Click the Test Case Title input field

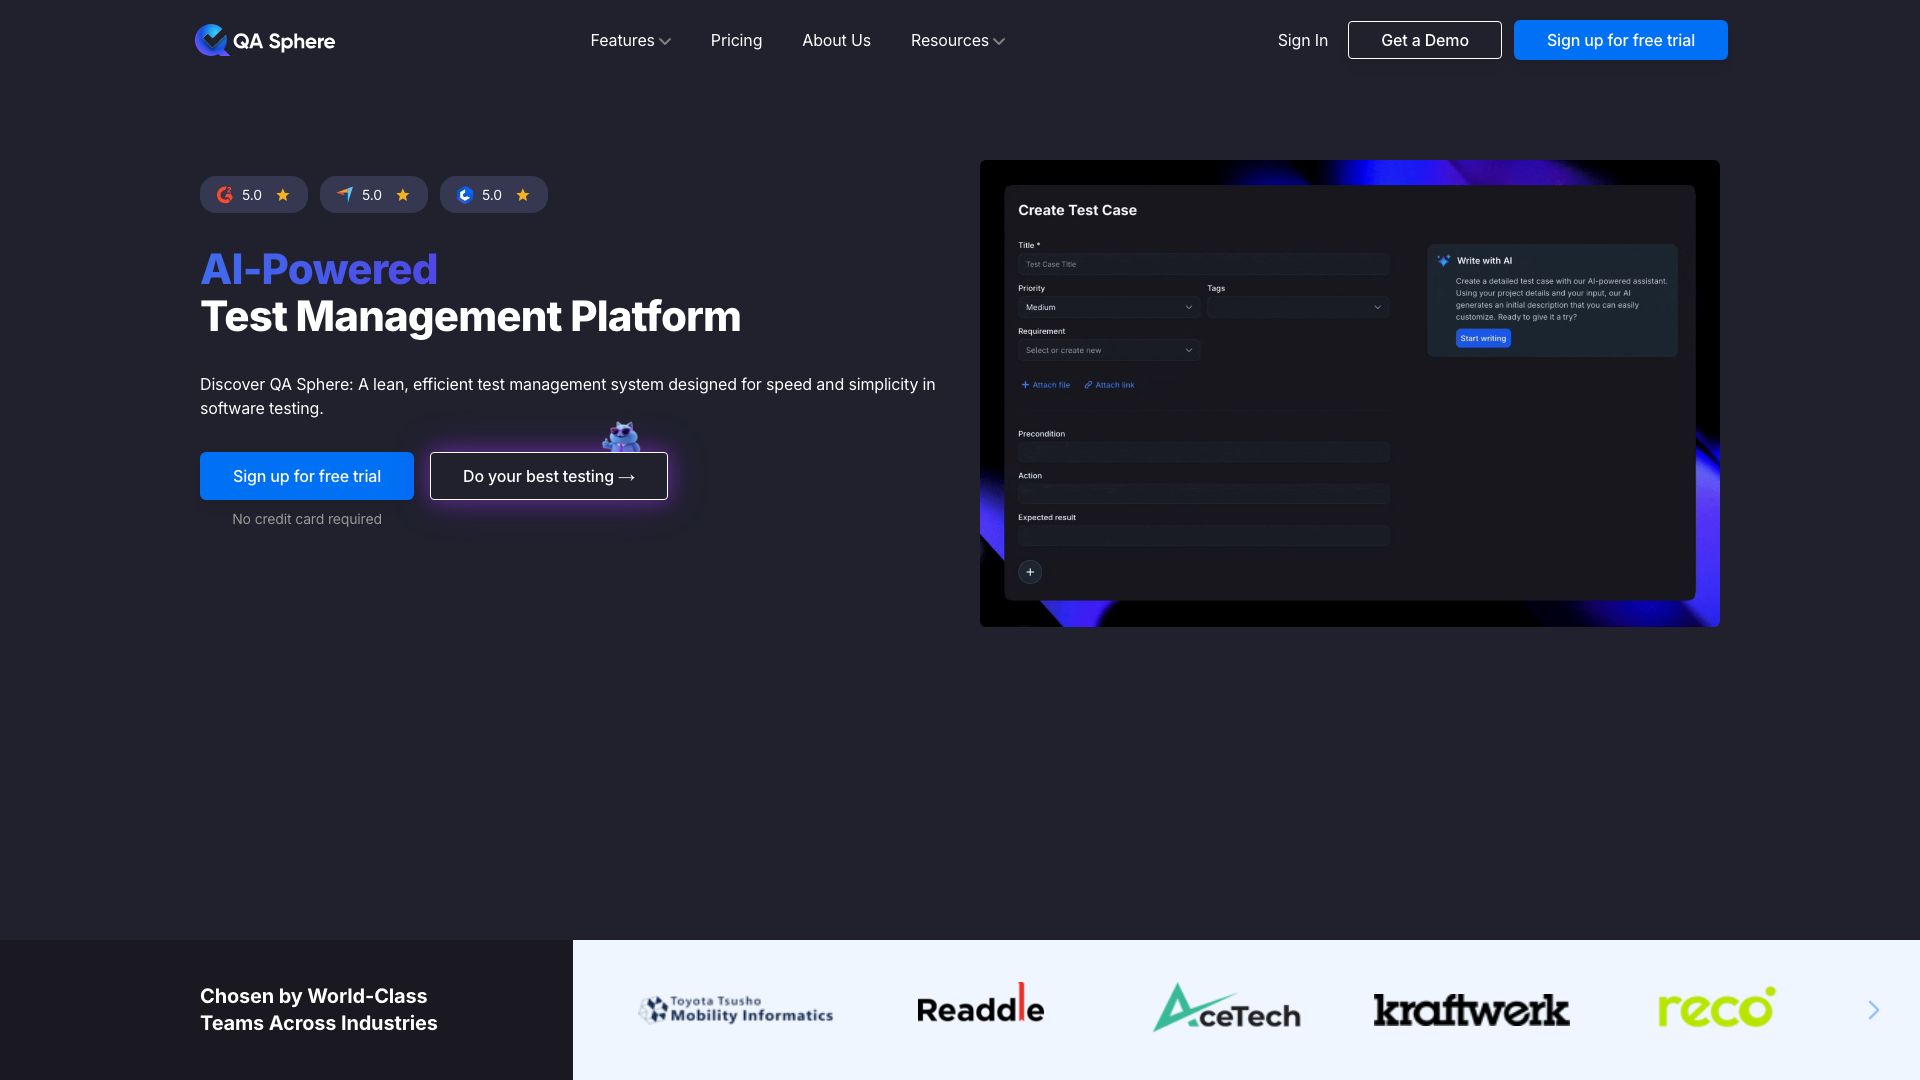click(x=1203, y=264)
